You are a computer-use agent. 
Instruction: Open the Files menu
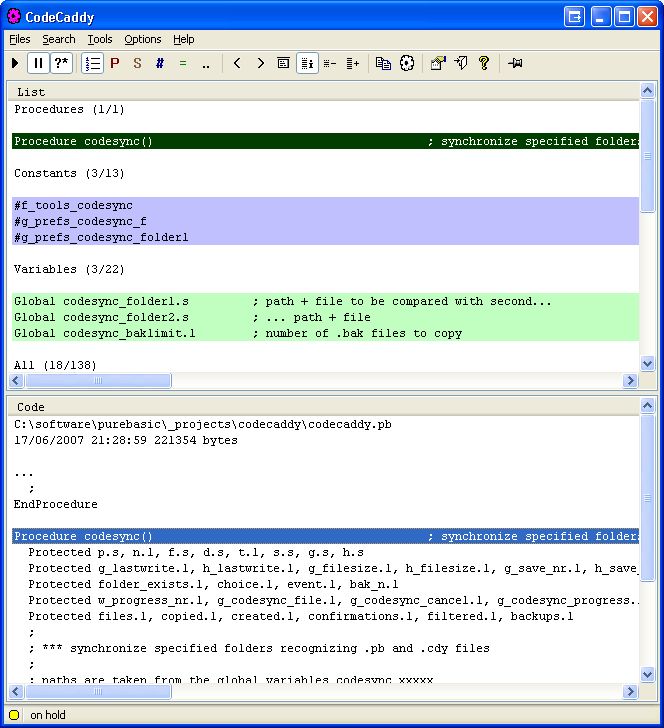pyautogui.click(x=20, y=39)
